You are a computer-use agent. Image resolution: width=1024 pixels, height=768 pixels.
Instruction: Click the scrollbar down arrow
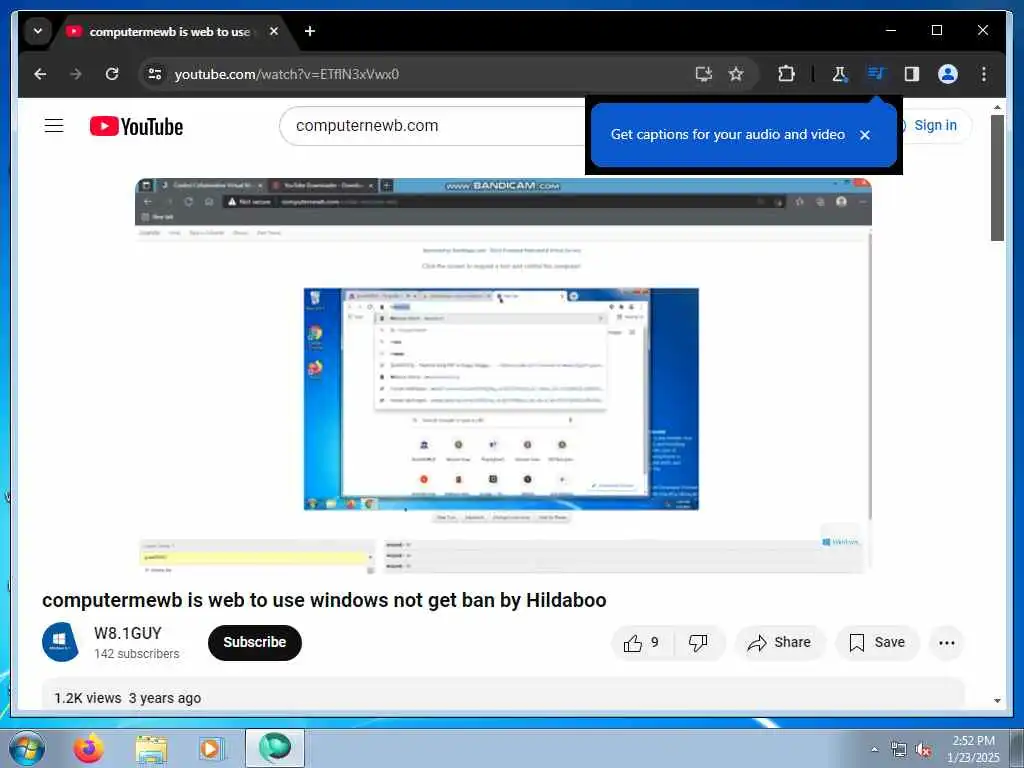tap(997, 701)
